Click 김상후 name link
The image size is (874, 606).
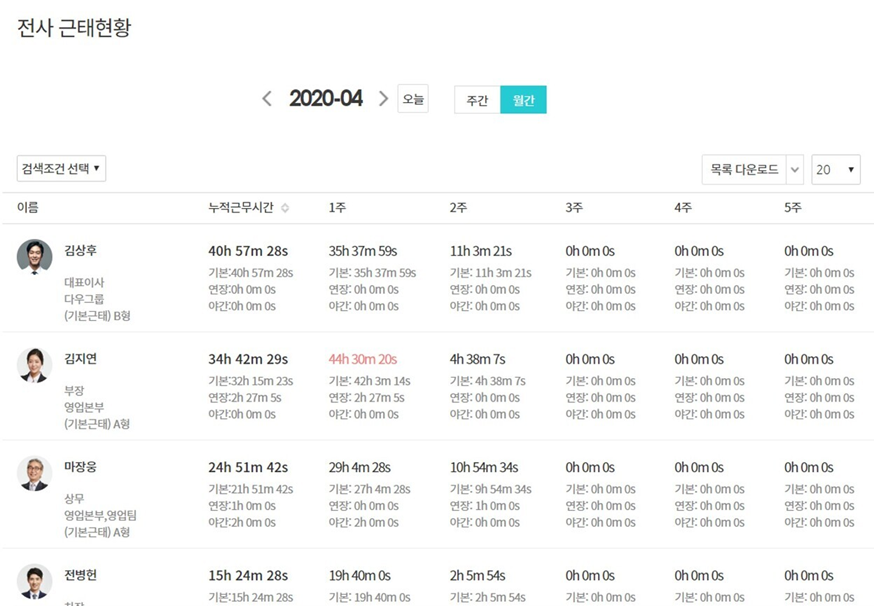[x=80, y=250]
